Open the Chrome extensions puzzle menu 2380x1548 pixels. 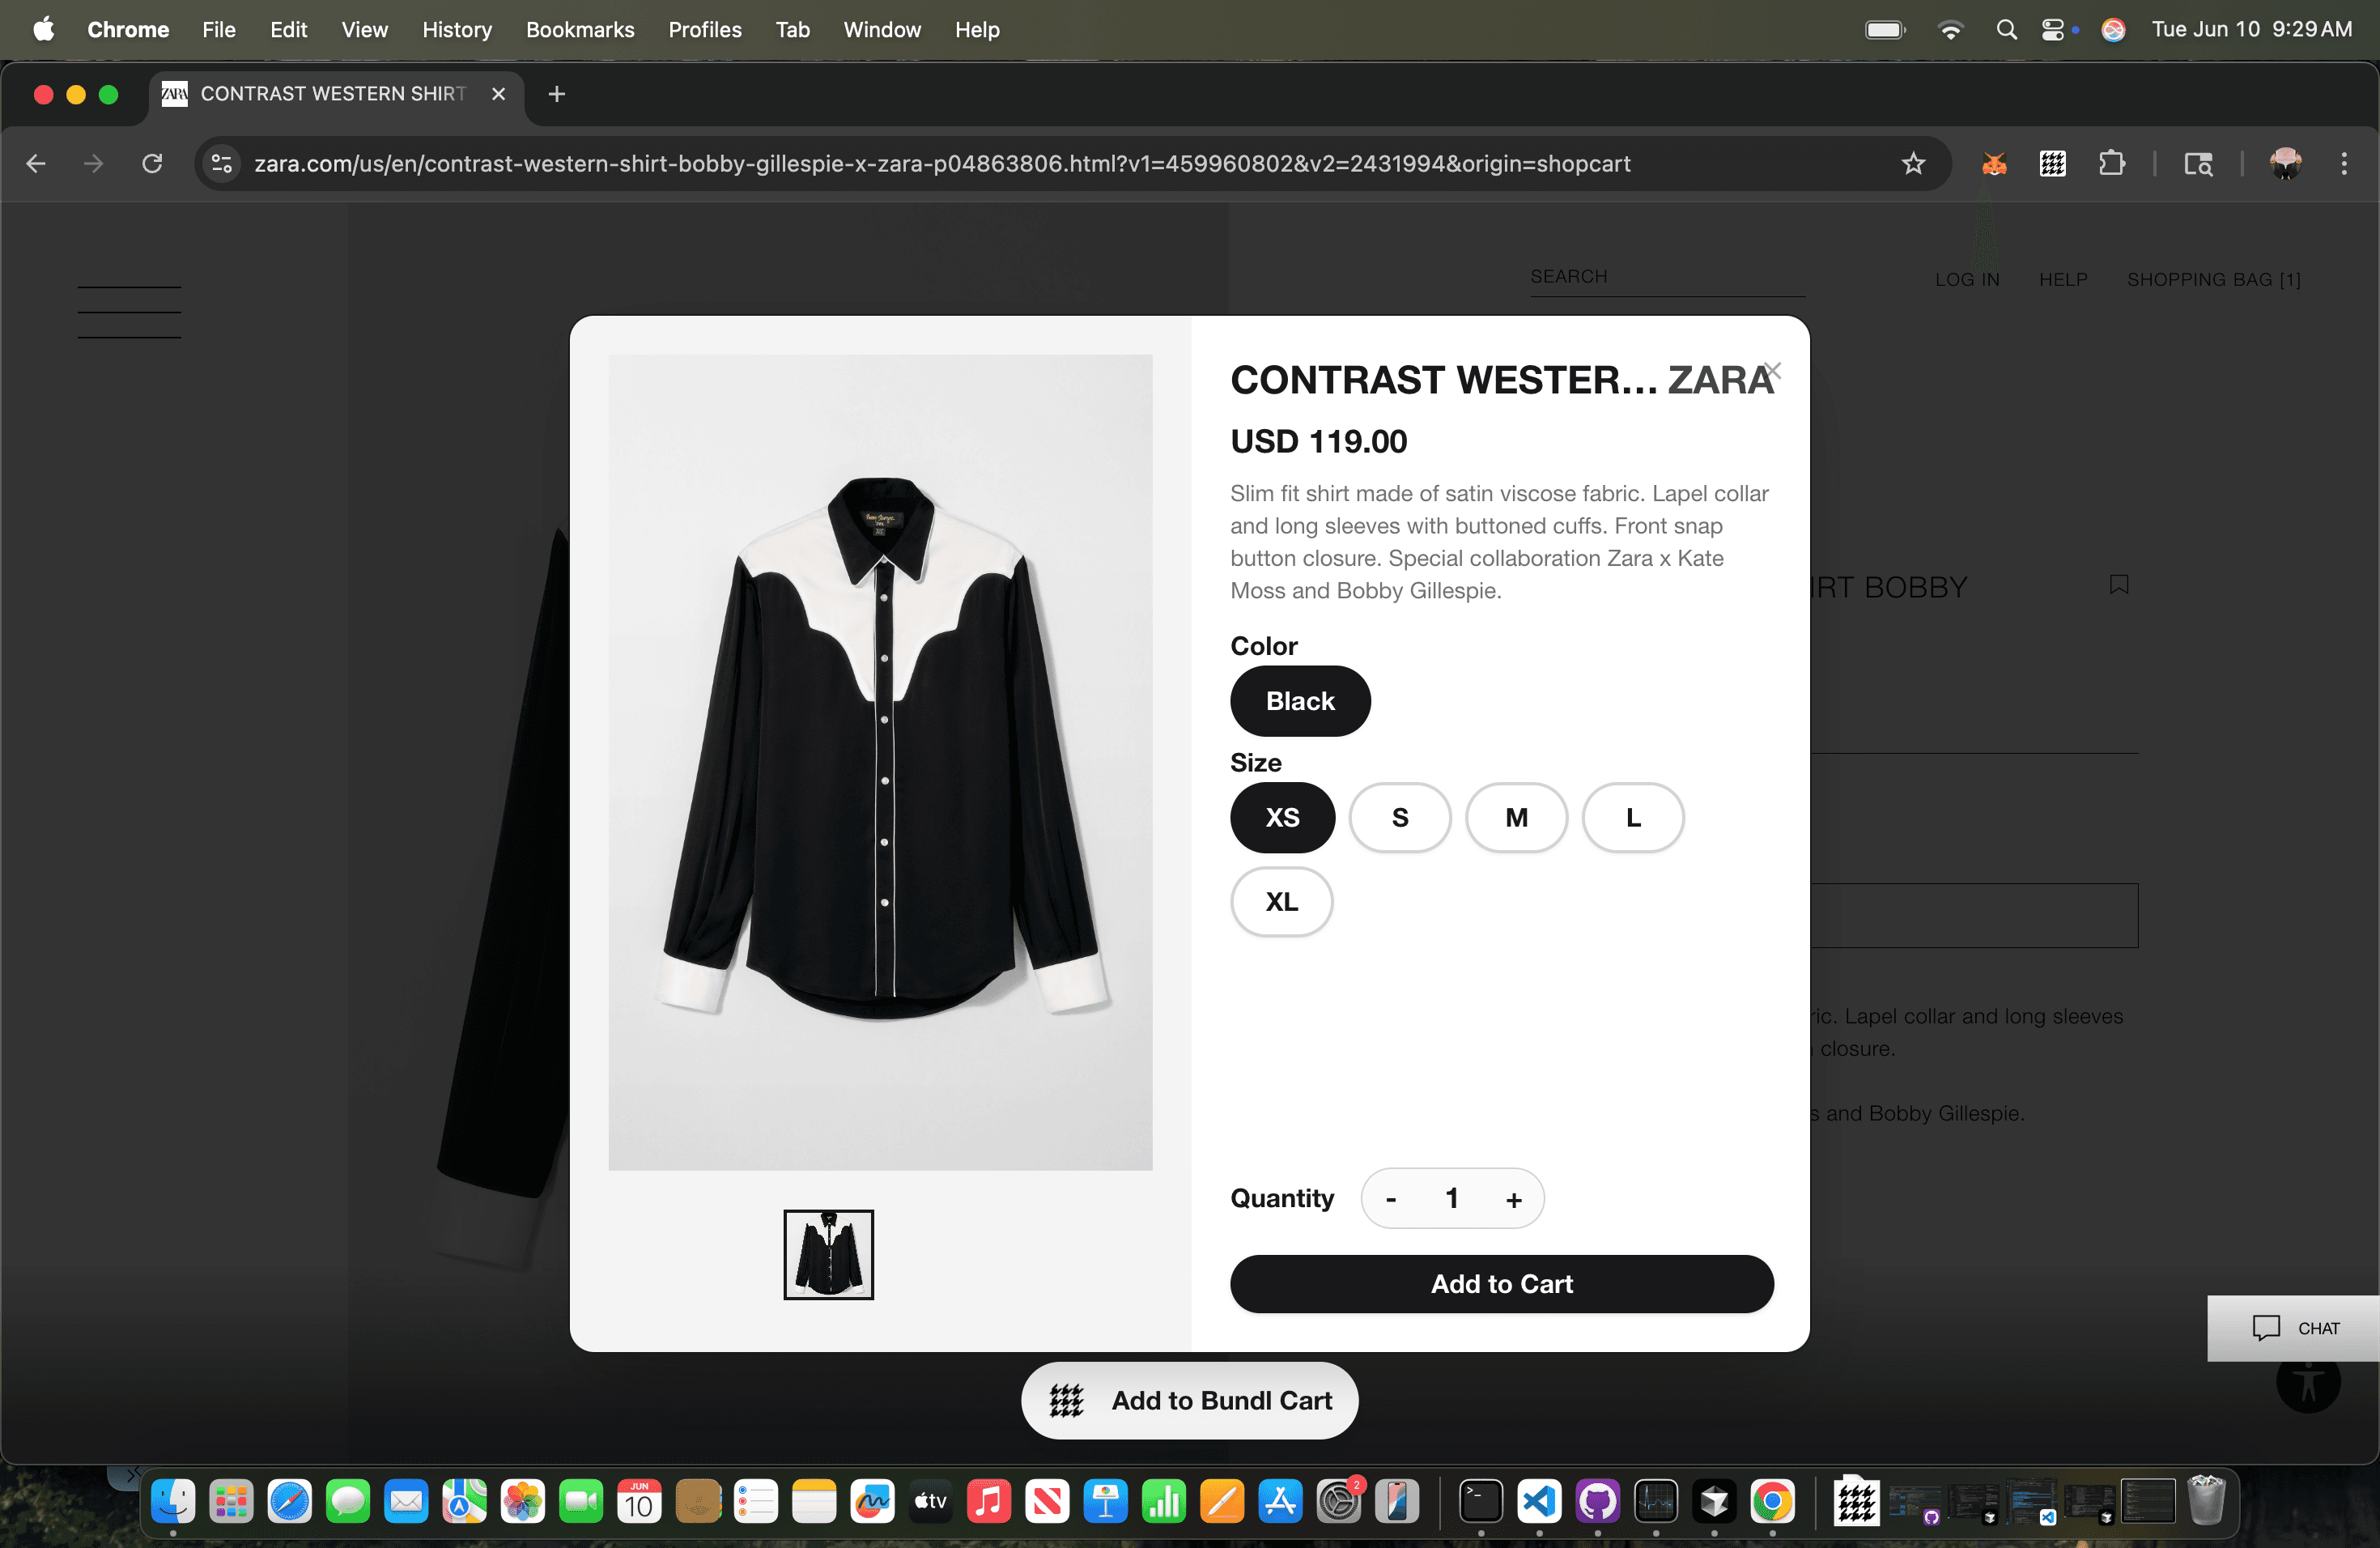tap(2113, 164)
